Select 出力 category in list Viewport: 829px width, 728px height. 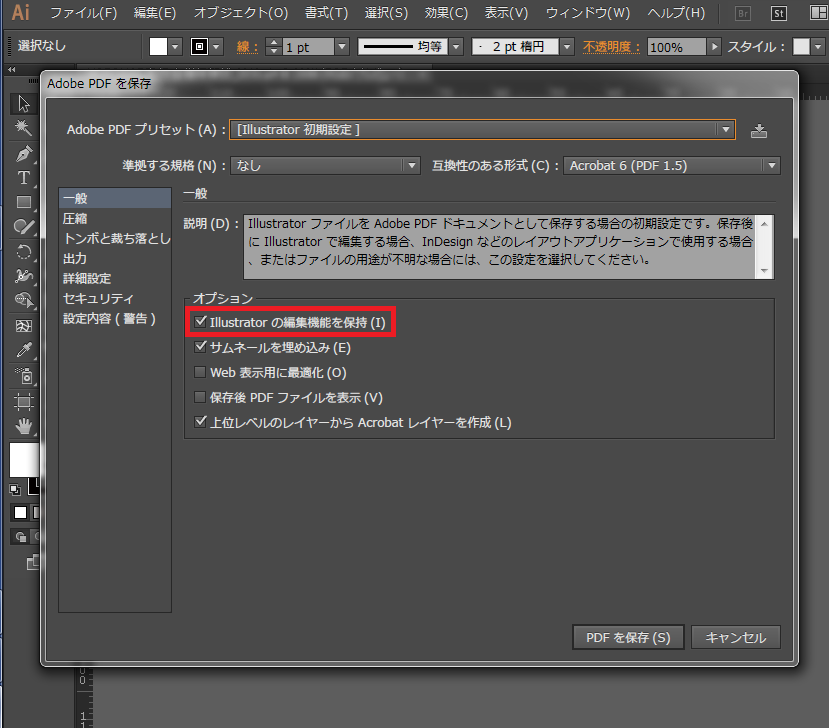(115, 259)
